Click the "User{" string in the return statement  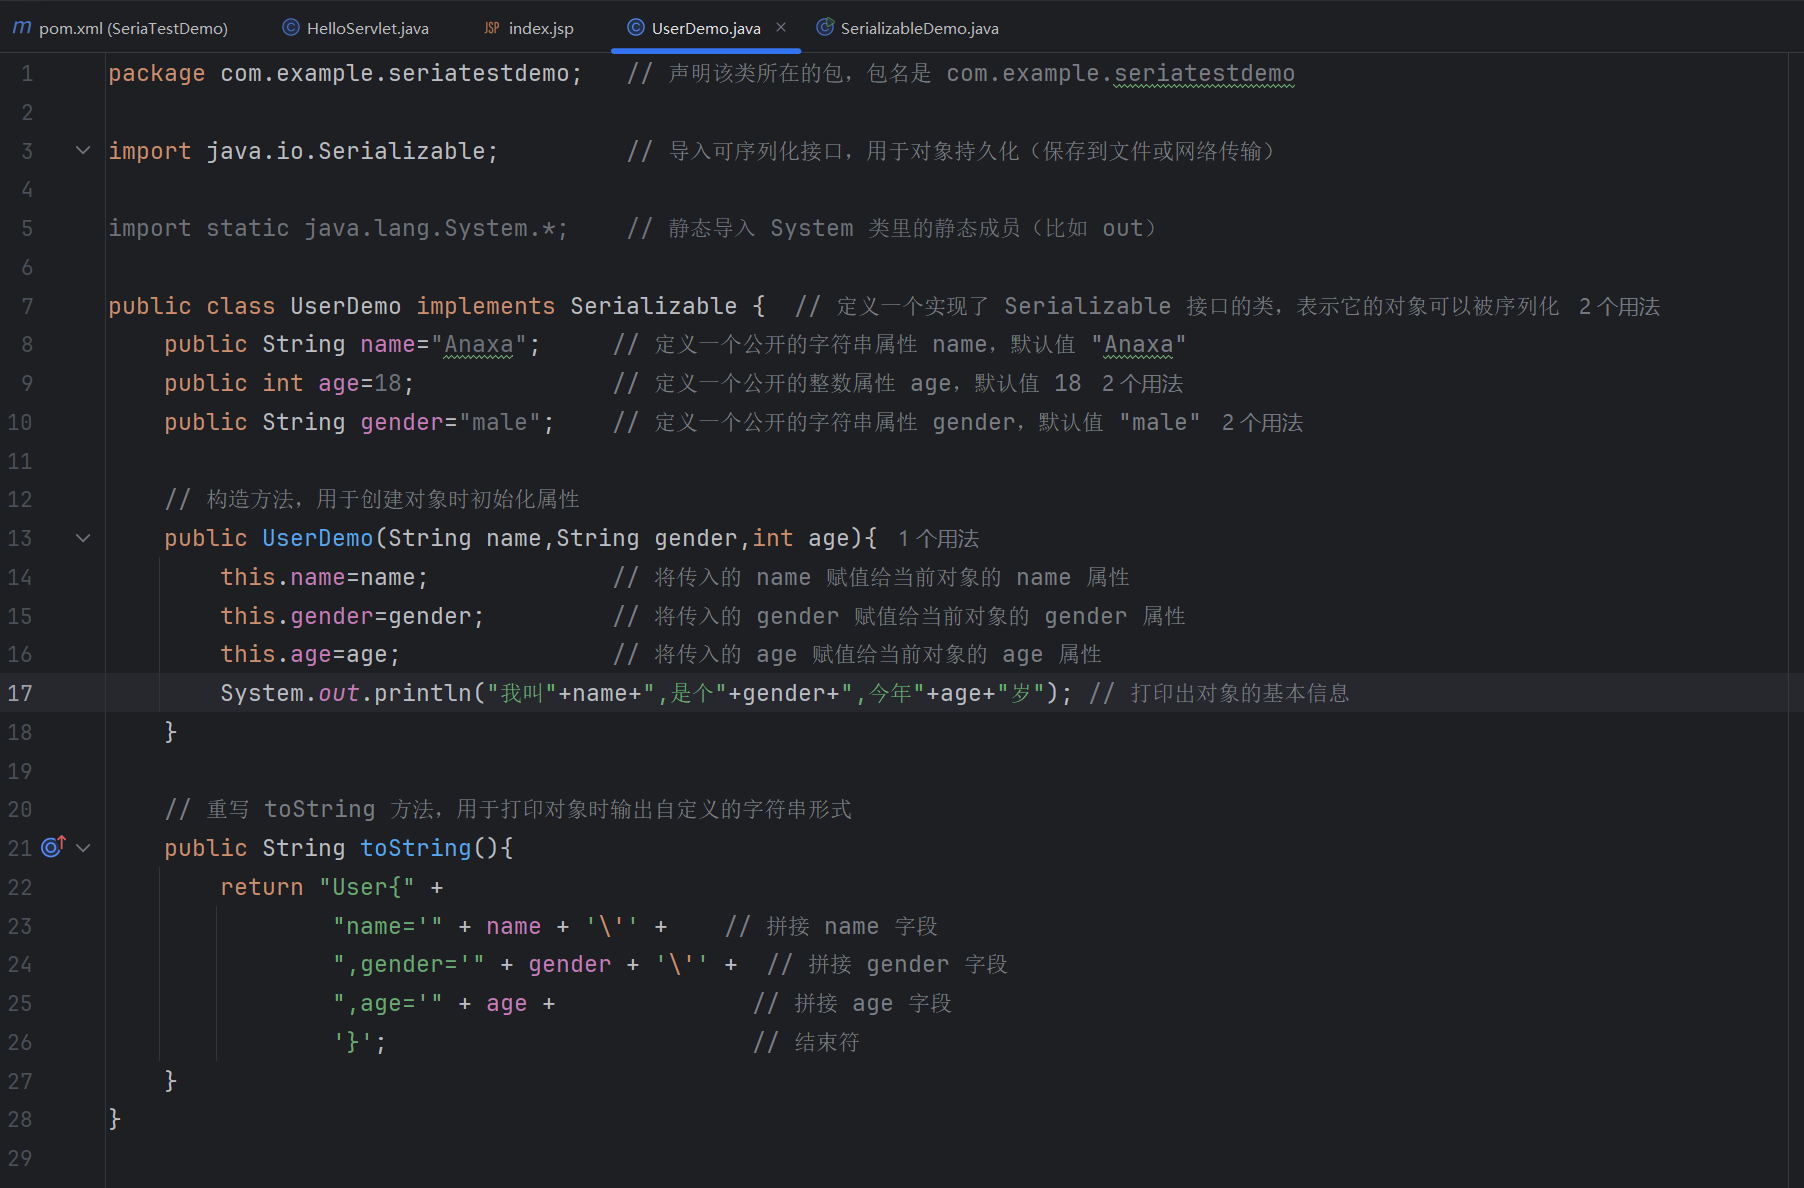tap(366, 887)
